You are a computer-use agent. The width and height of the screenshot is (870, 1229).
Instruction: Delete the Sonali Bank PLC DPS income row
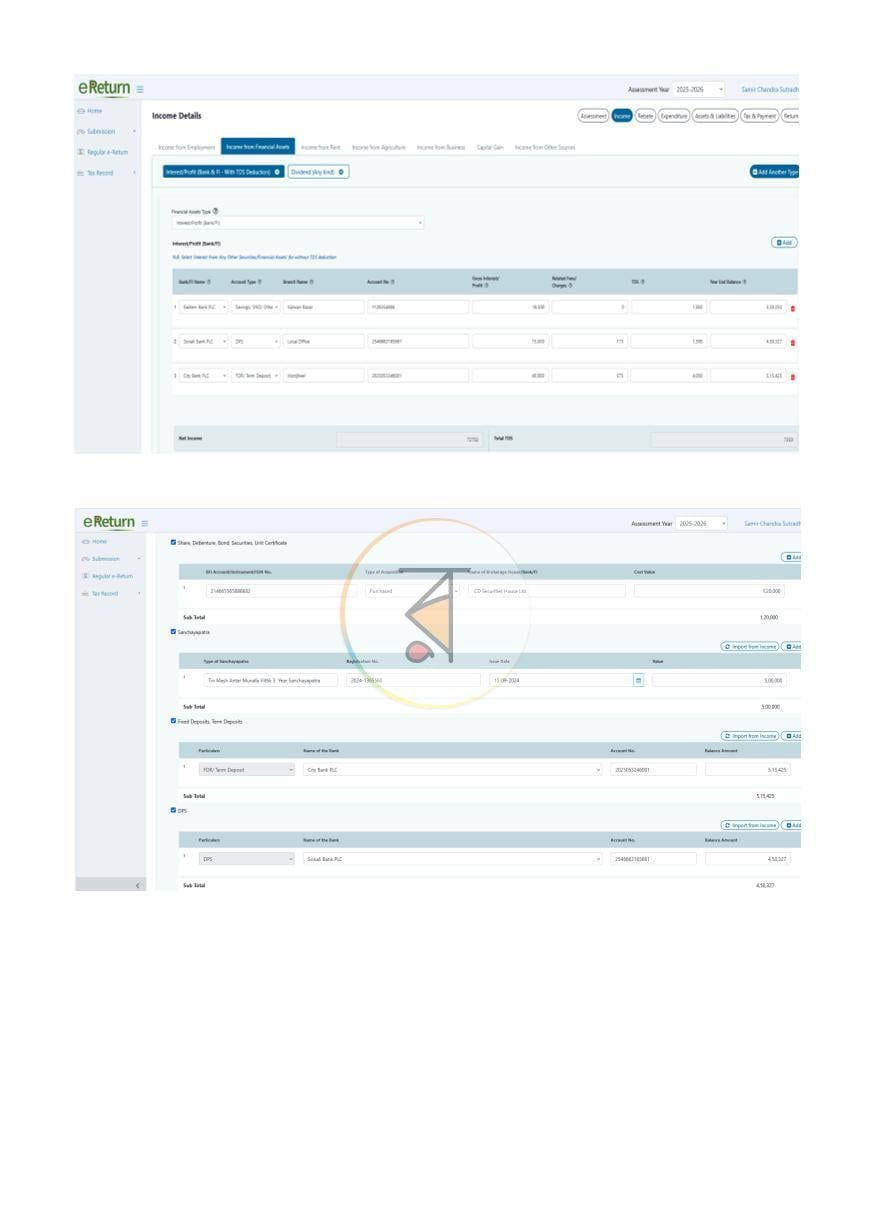coord(793,342)
